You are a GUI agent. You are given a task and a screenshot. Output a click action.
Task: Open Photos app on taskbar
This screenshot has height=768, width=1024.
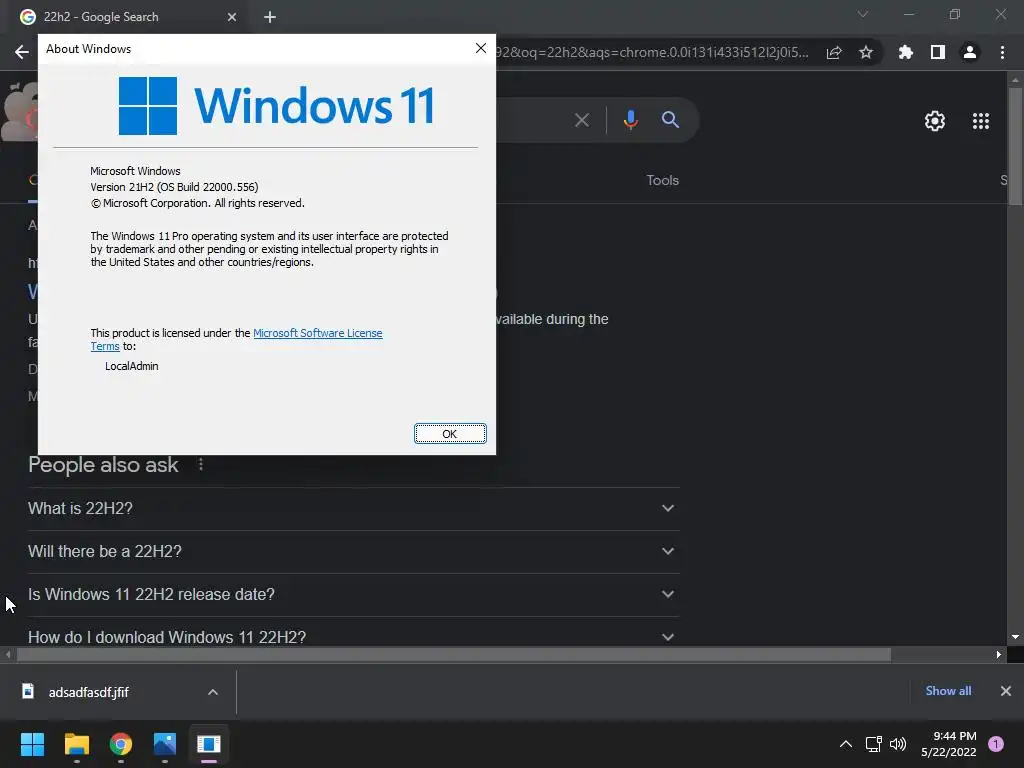click(165, 744)
